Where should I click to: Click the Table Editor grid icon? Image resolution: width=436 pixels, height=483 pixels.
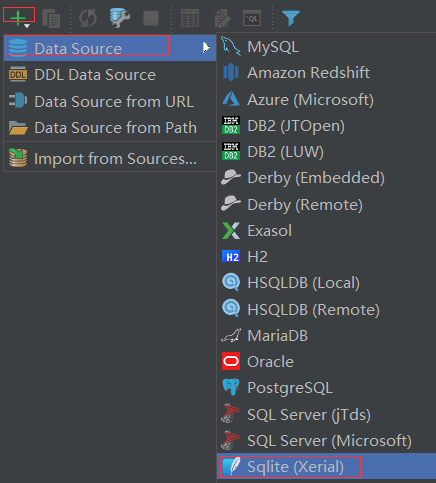pyautogui.click(x=190, y=18)
